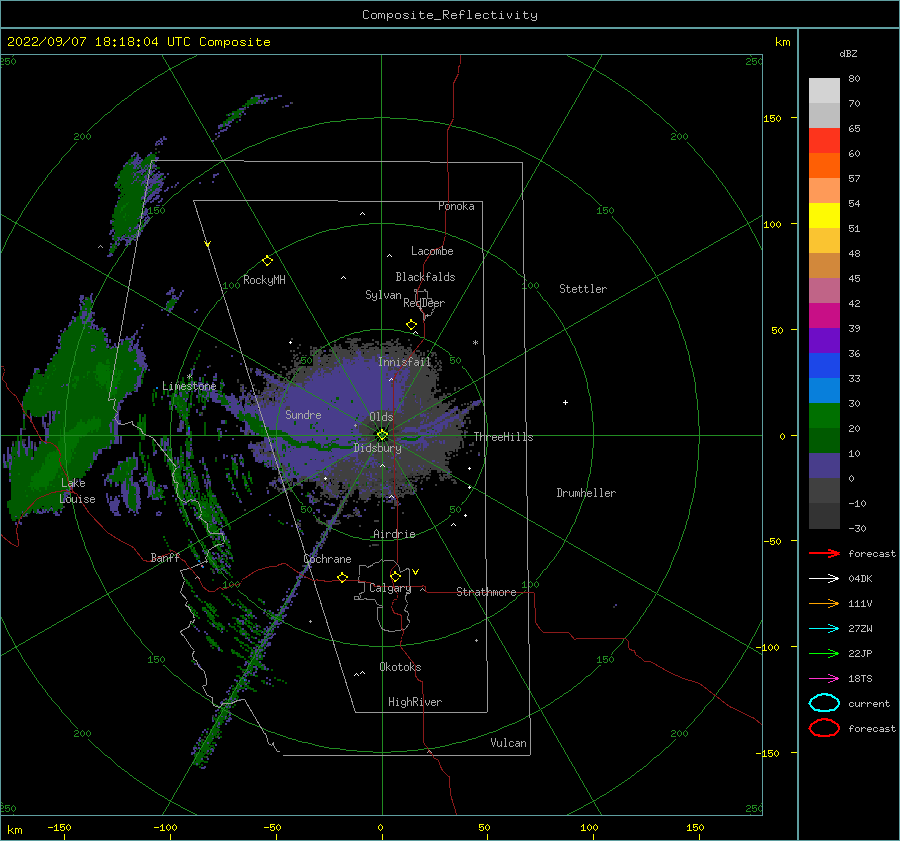
Task: Click the Banff label
Action: [165, 558]
